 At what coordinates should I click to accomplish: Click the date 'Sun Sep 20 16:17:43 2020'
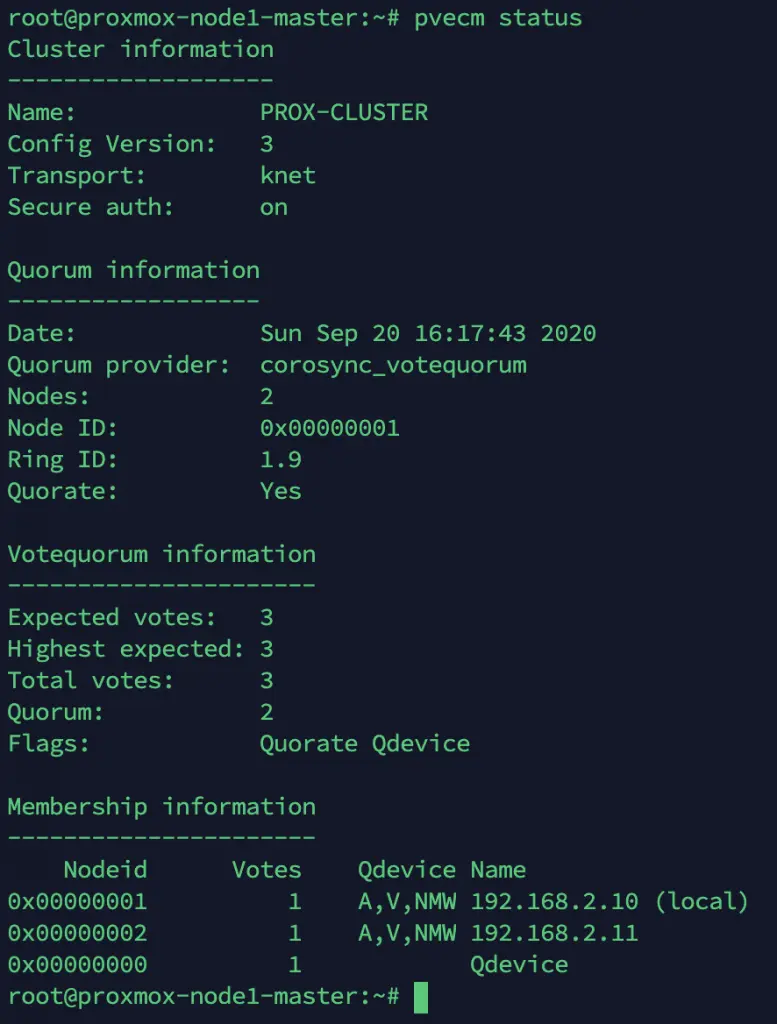pos(428,333)
